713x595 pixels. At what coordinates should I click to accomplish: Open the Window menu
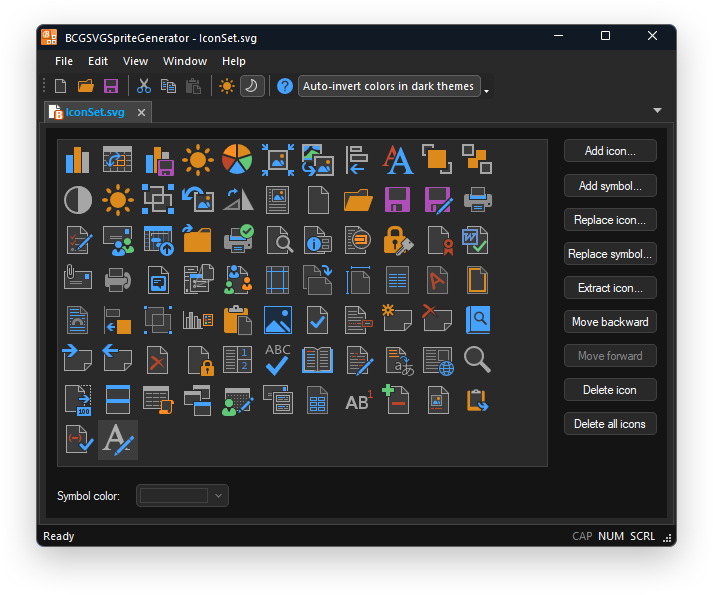[185, 61]
